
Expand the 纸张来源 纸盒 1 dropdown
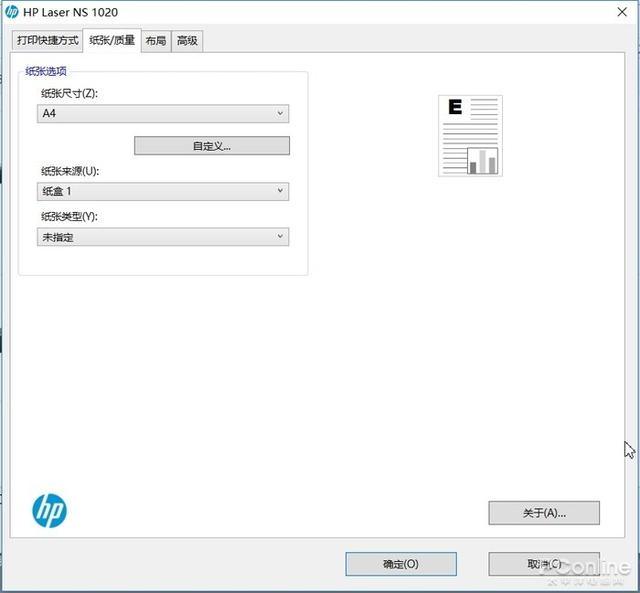pos(163,191)
